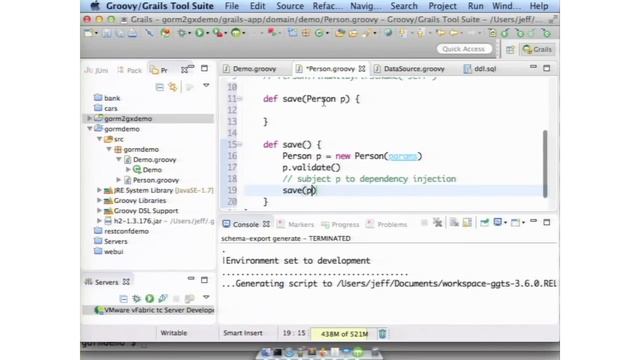The width and height of the screenshot is (640, 360).
Task: Click the green Run button in toolbar
Action: pyautogui.click(x=199, y=33)
